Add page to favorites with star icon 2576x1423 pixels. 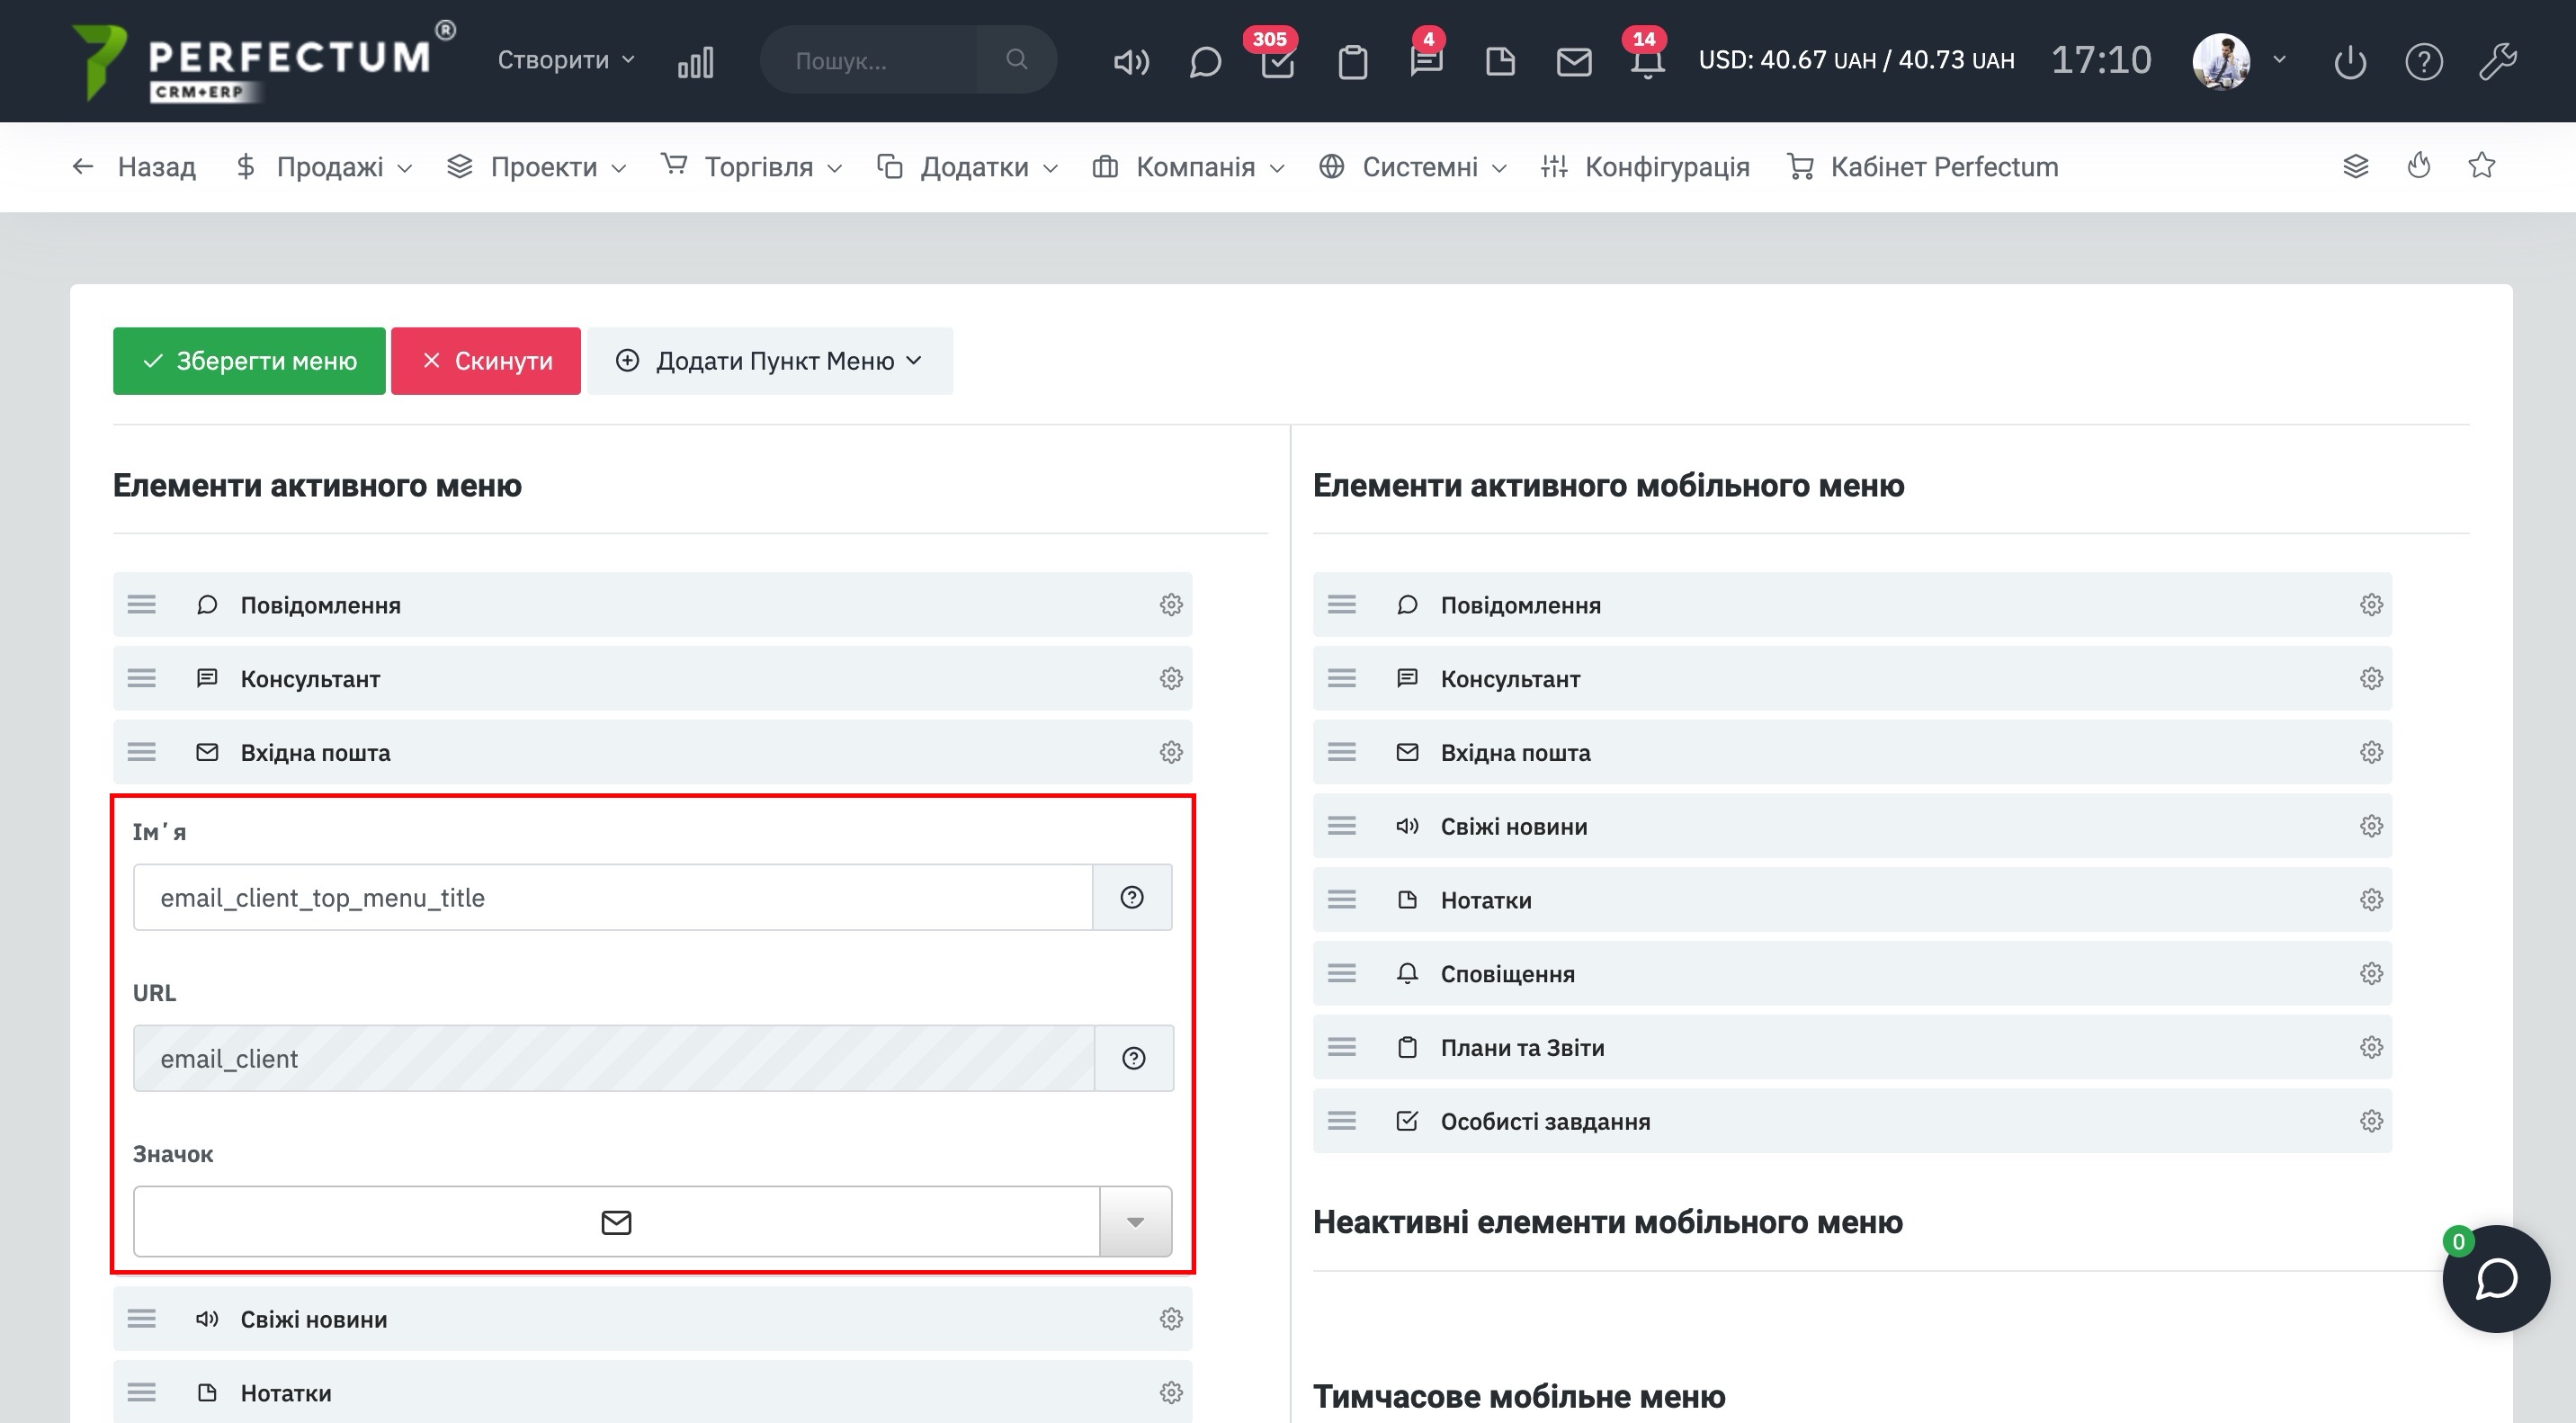[x=2482, y=166]
